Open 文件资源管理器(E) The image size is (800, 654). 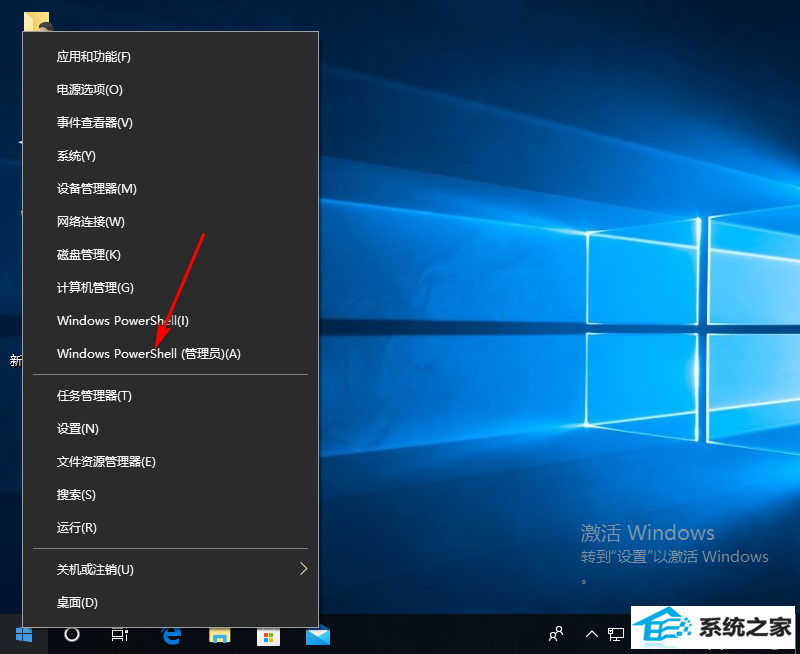point(170,462)
